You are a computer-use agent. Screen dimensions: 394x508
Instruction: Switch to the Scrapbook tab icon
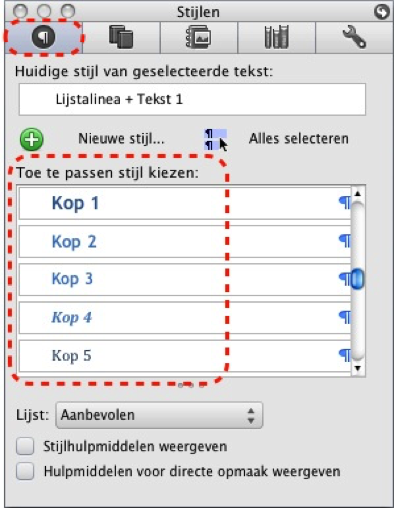coord(199,37)
